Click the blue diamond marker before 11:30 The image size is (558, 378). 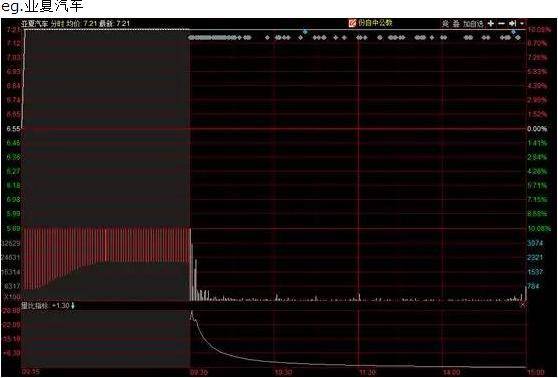[305, 32]
